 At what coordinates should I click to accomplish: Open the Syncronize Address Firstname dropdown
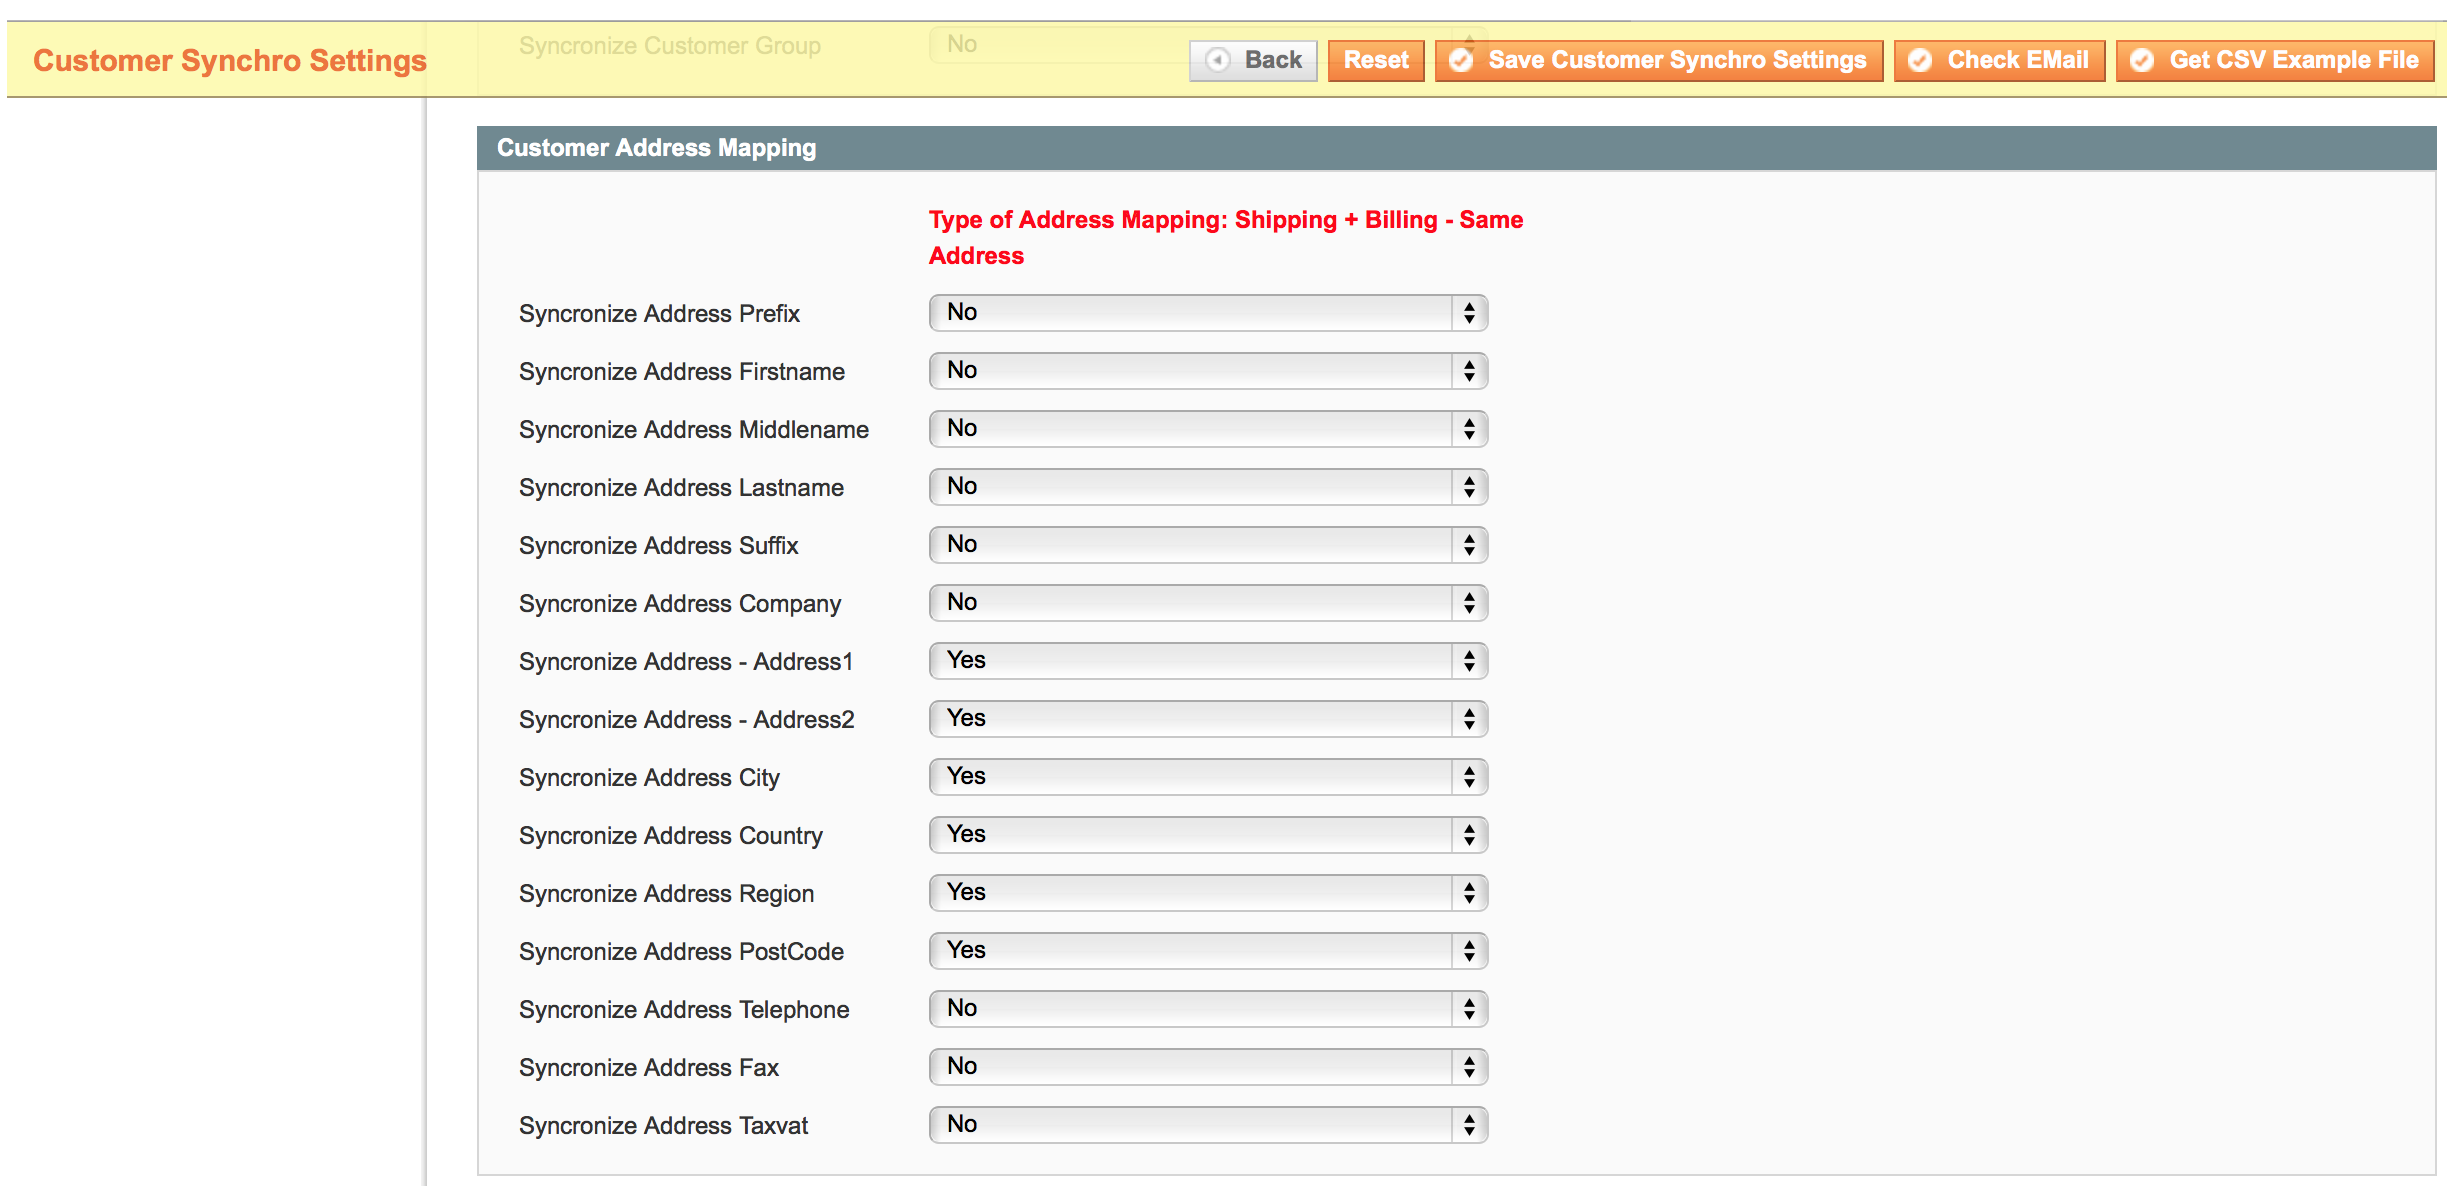1208,371
